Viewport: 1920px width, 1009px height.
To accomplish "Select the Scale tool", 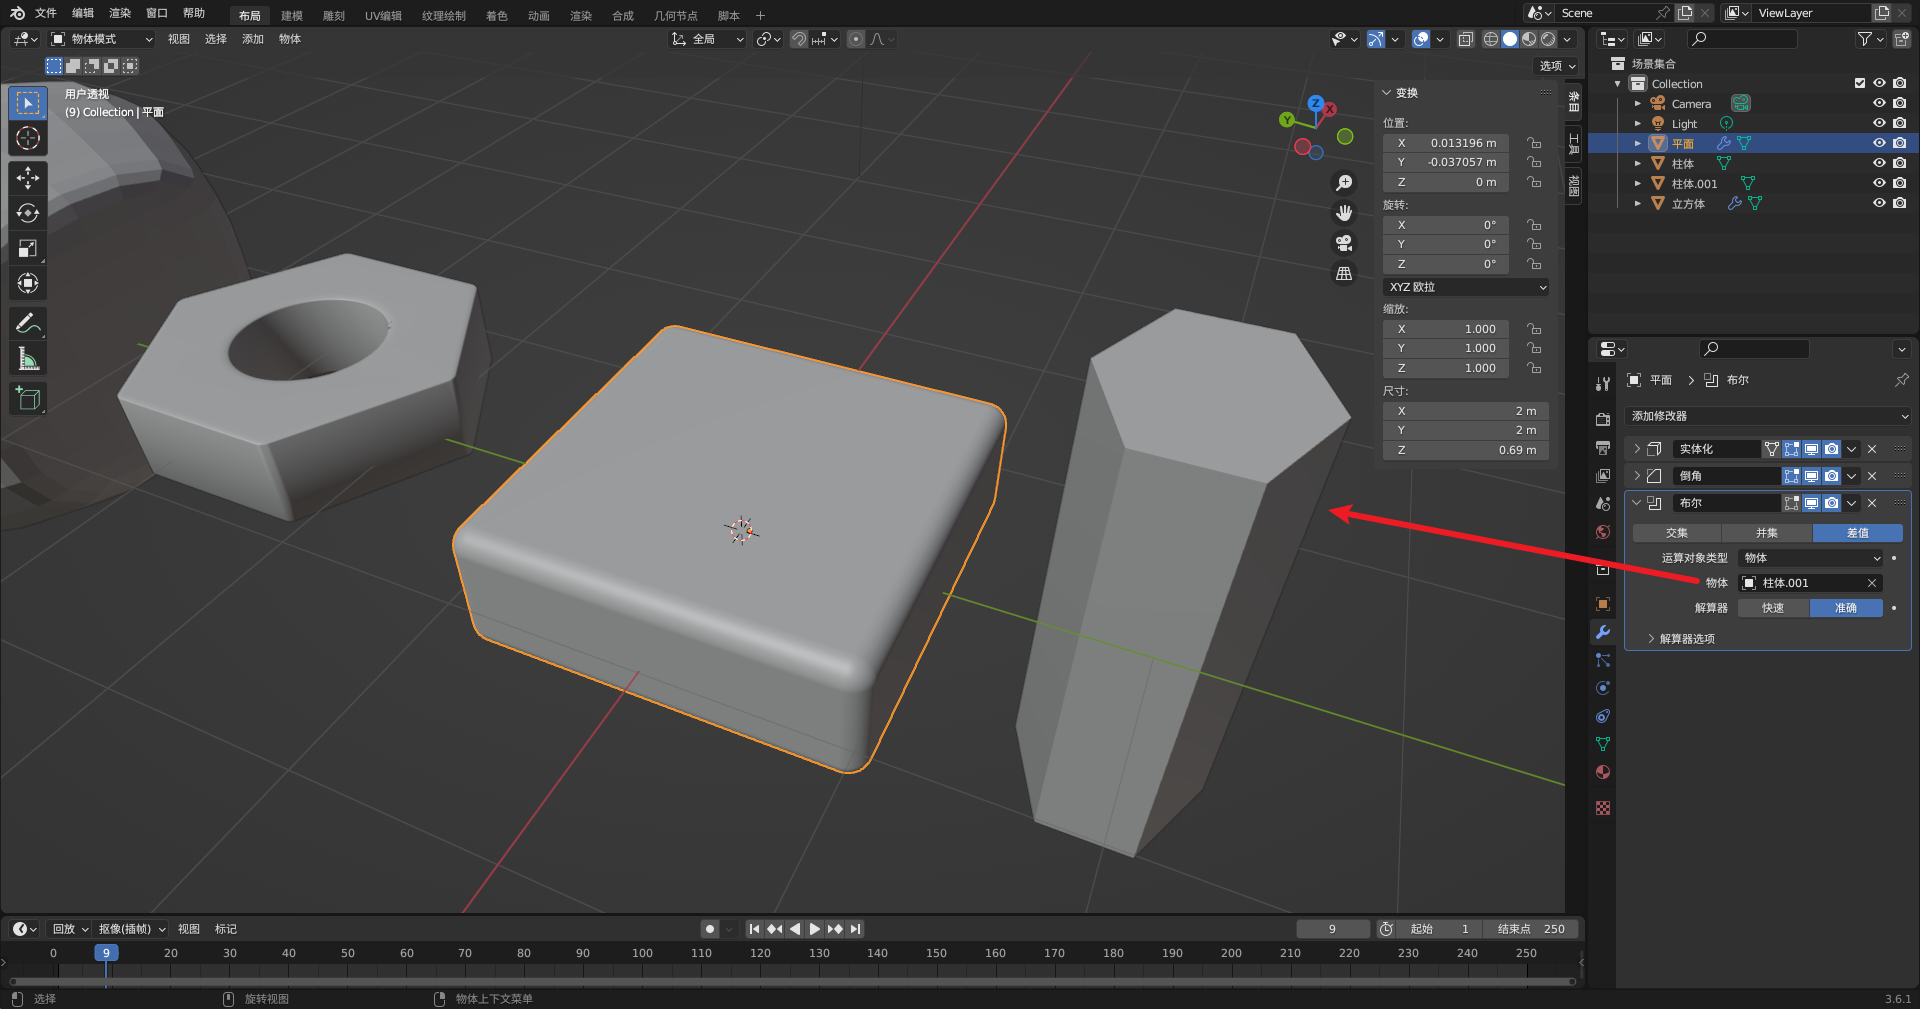I will click(x=28, y=248).
